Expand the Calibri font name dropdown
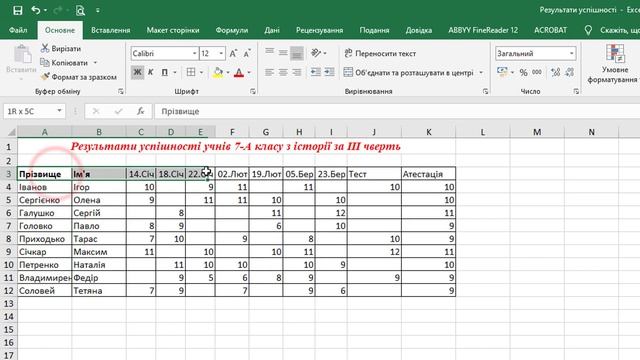The height and width of the screenshot is (360, 640). 195,53
